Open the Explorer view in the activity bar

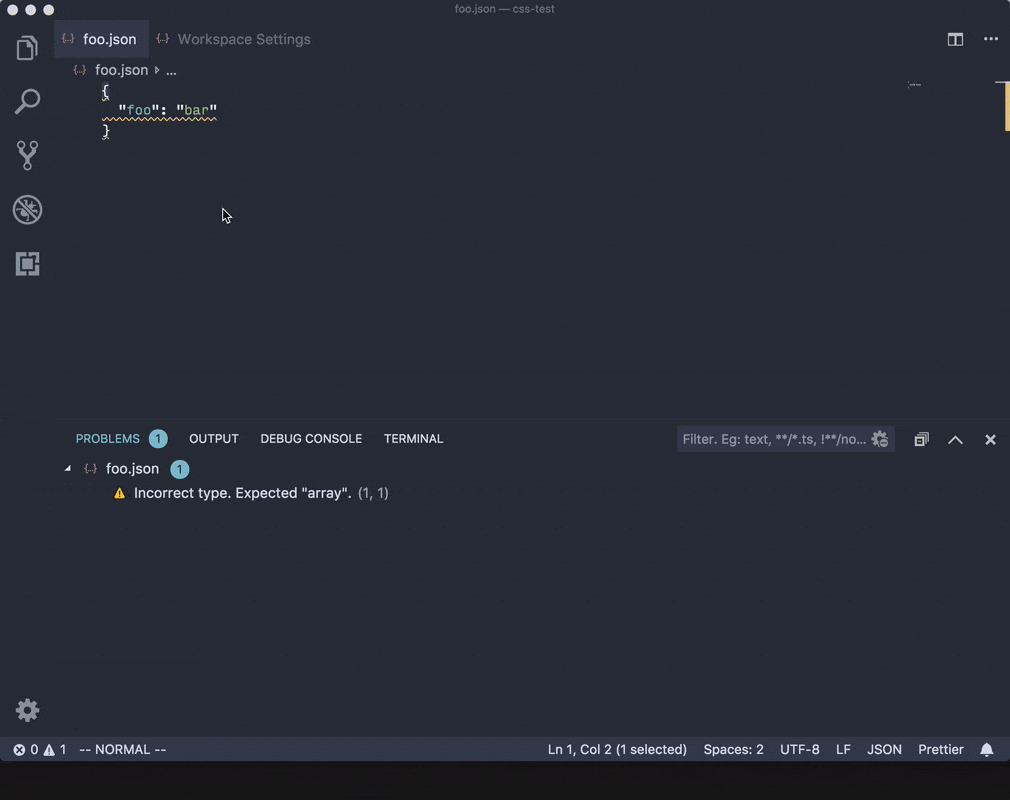pyautogui.click(x=27, y=47)
